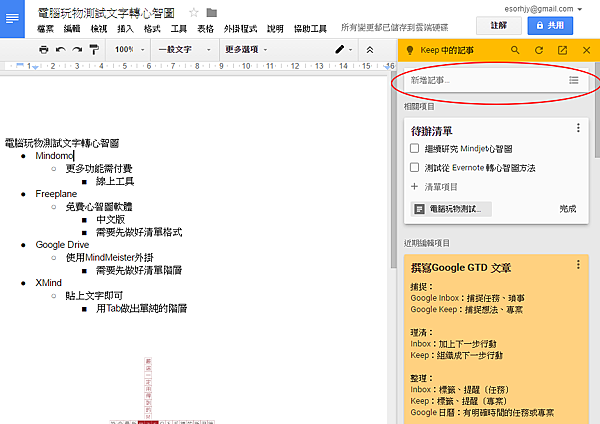Open the 工具 menu
The image size is (600, 424).
tap(179, 29)
